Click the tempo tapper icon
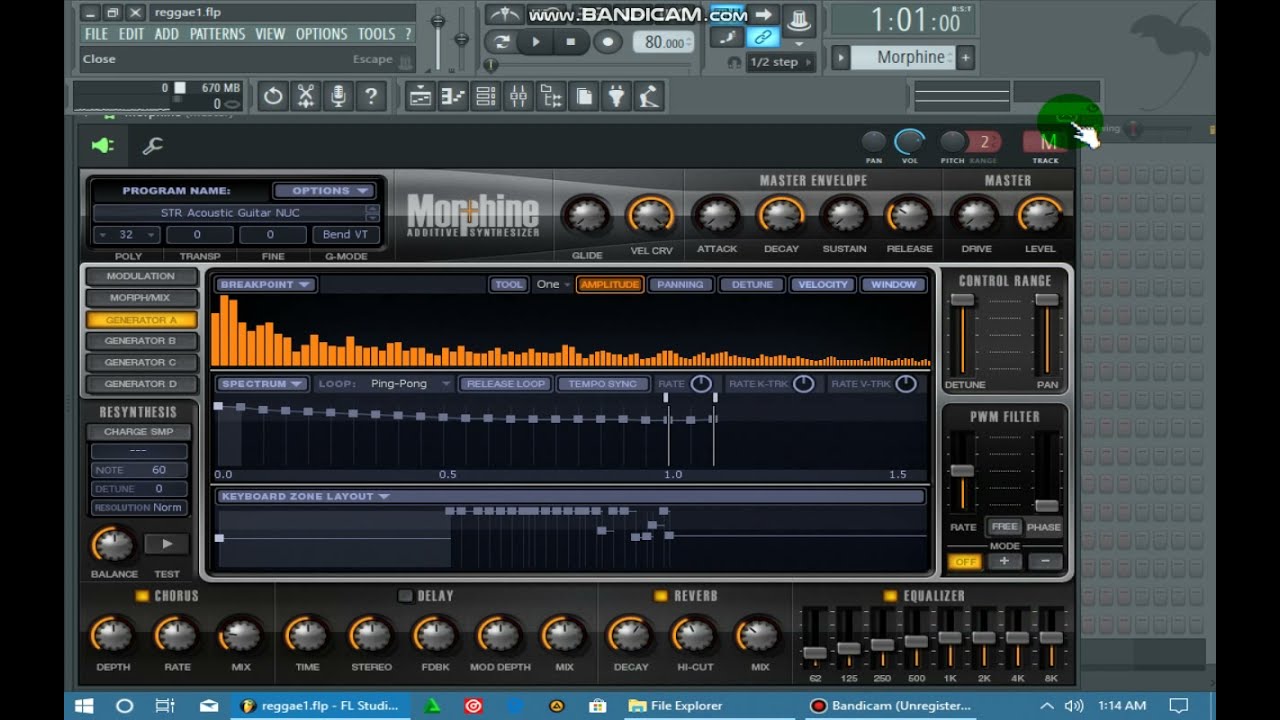The image size is (1280, 720). [650, 96]
